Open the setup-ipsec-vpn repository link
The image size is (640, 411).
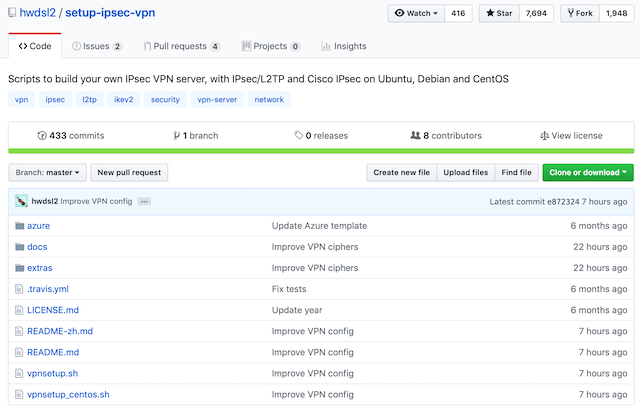(x=110, y=13)
